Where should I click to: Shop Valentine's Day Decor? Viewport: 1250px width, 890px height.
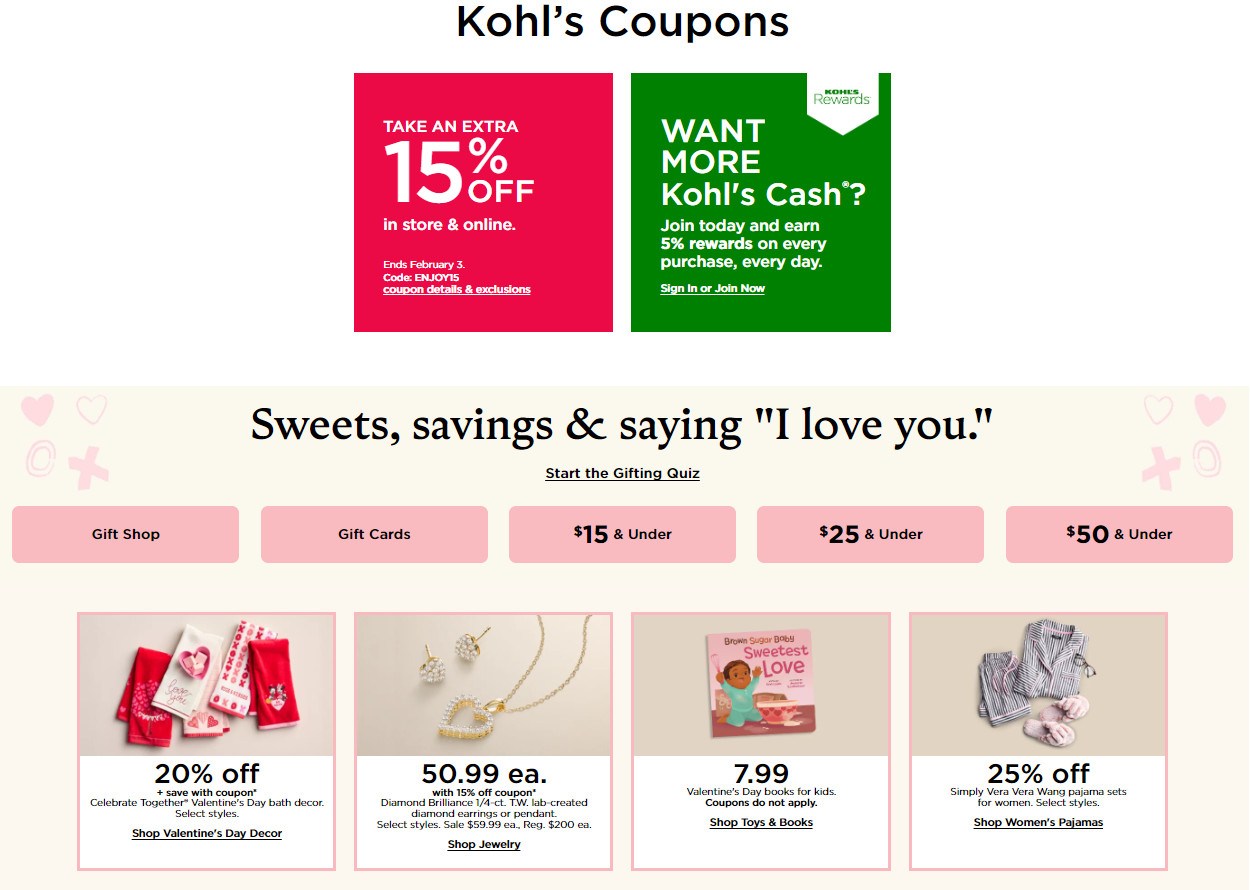coord(206,833)
